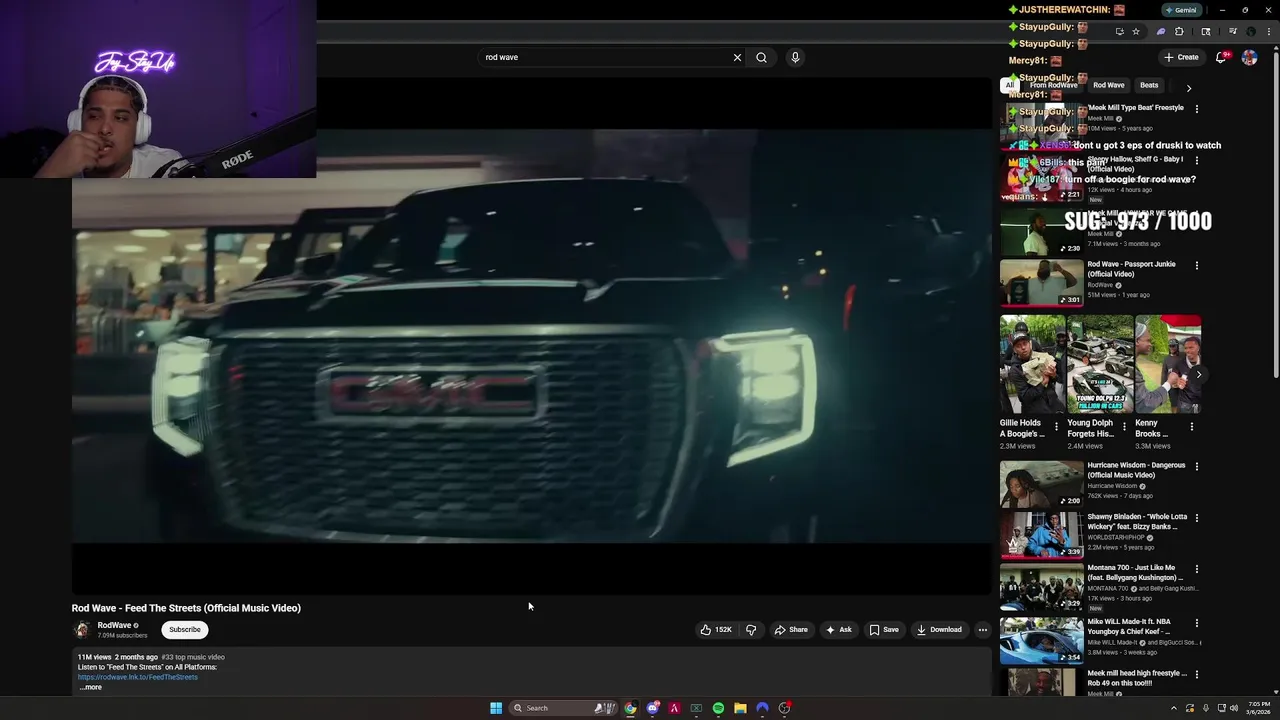The height and width of the screenshot is (720, 1280).
Task: Open the Chrome extensions puzzle icon
Action: pos(1179,31)
